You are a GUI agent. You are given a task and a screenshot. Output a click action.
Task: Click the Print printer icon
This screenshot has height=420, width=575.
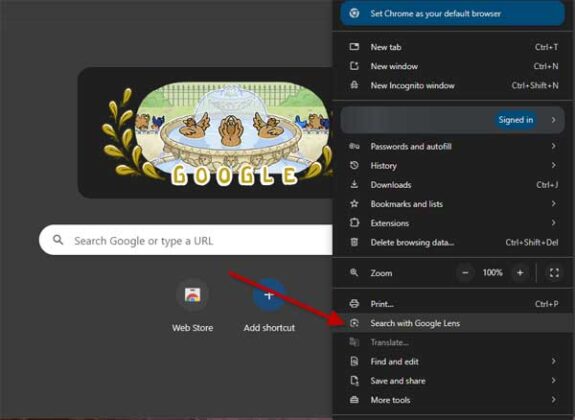click(354, 304)
